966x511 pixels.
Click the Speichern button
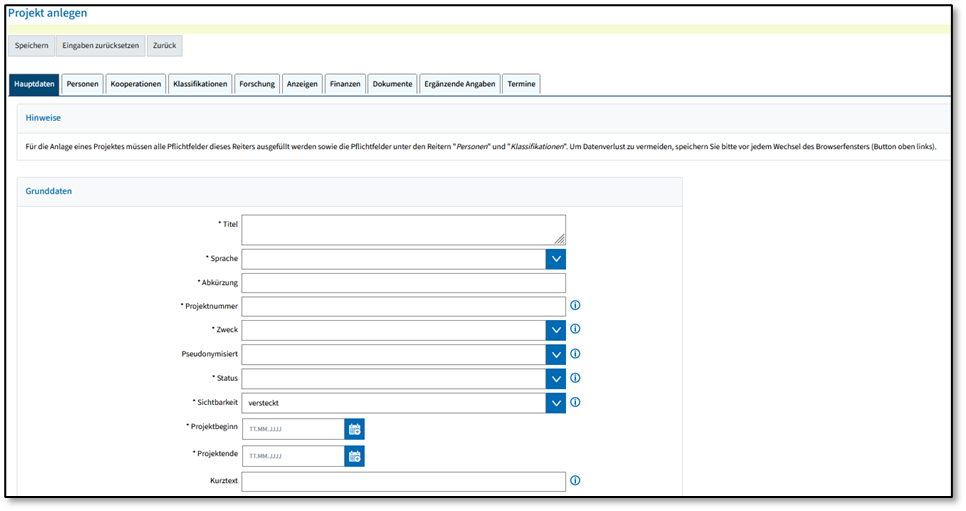coord(31,46)
